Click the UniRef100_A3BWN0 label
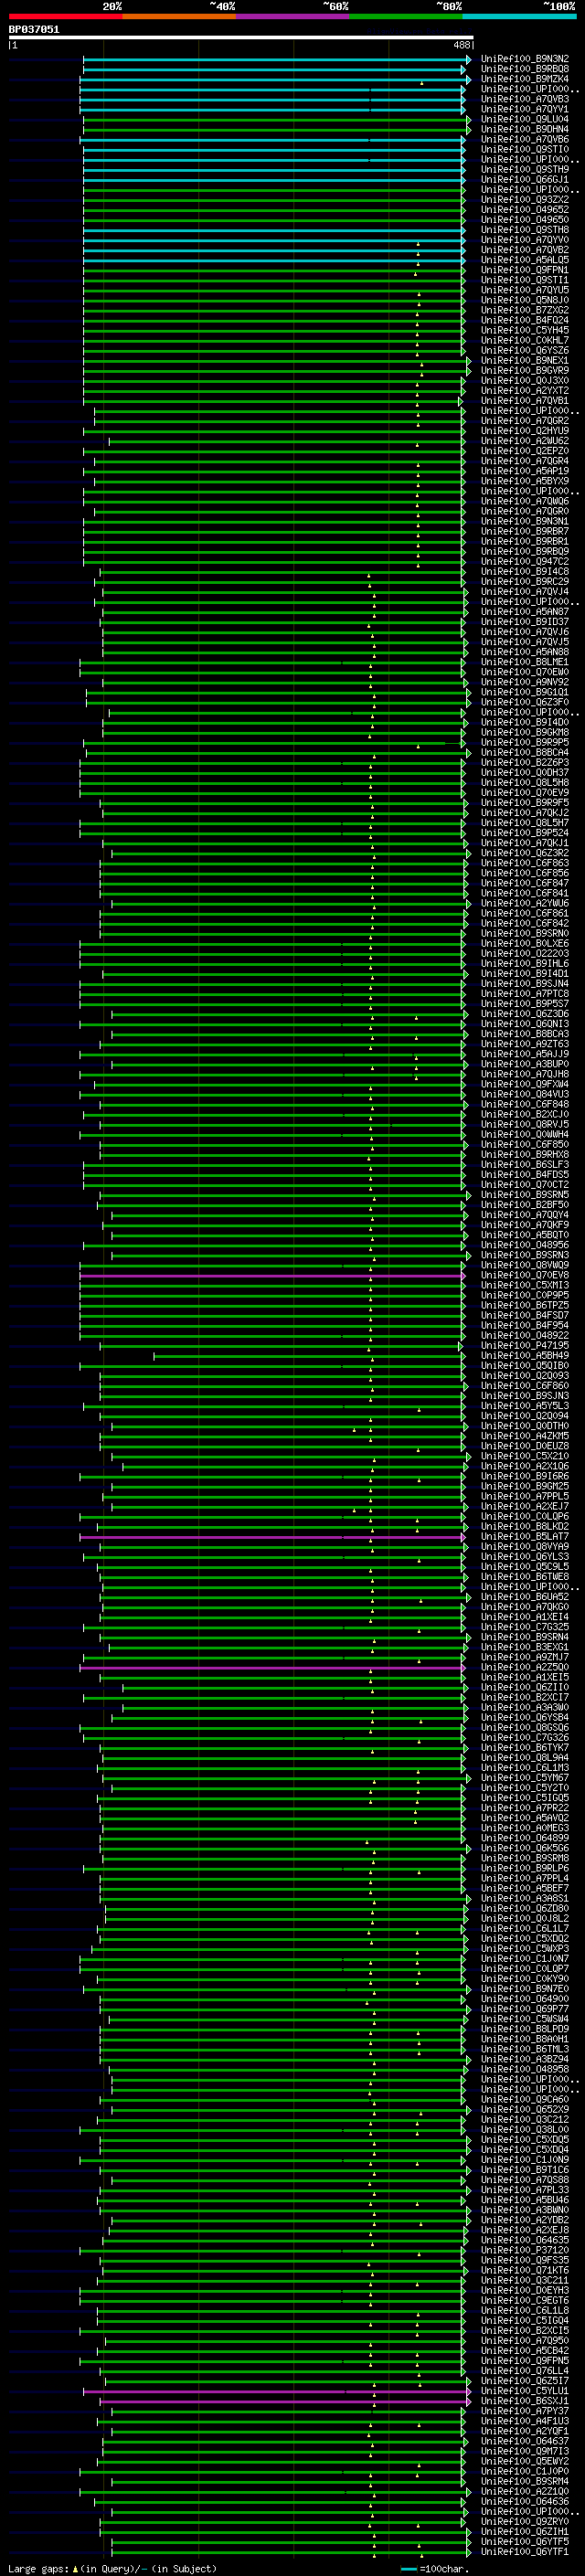Image resolution: width=585 pixels, height=2576 pixels. [x=524, y=2209]
